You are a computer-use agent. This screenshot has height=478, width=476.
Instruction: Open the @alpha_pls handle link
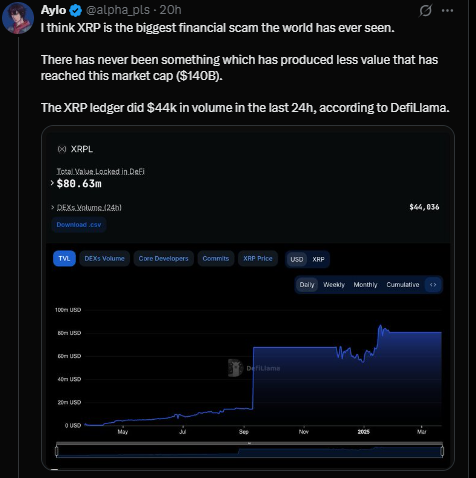[x=118, y=10]
